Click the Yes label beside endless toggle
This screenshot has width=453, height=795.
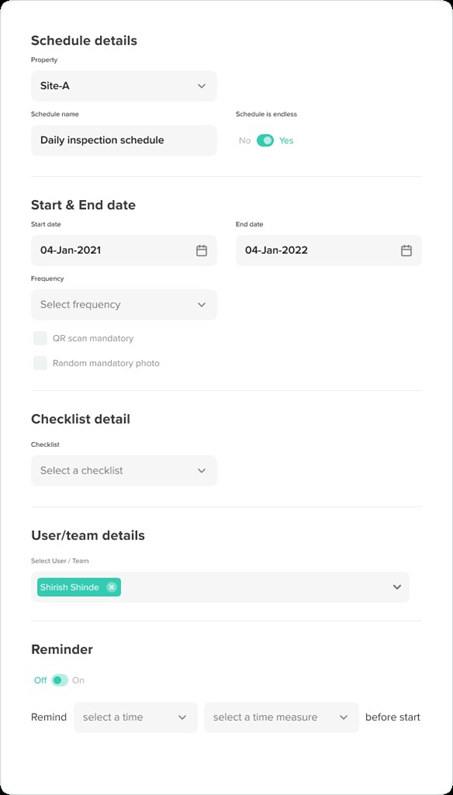pos(286,140)
